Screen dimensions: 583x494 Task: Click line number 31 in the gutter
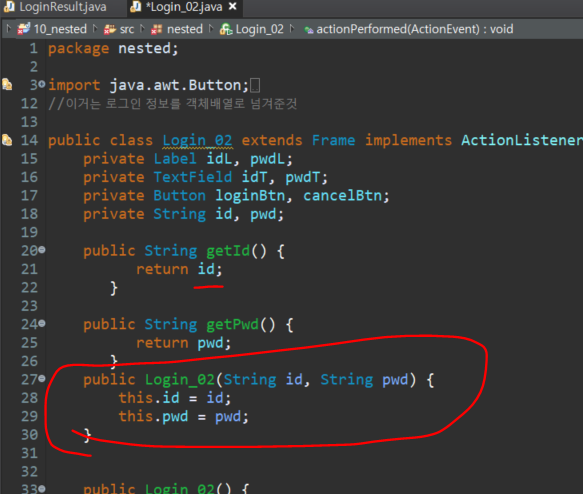click(x=30, y=453)
